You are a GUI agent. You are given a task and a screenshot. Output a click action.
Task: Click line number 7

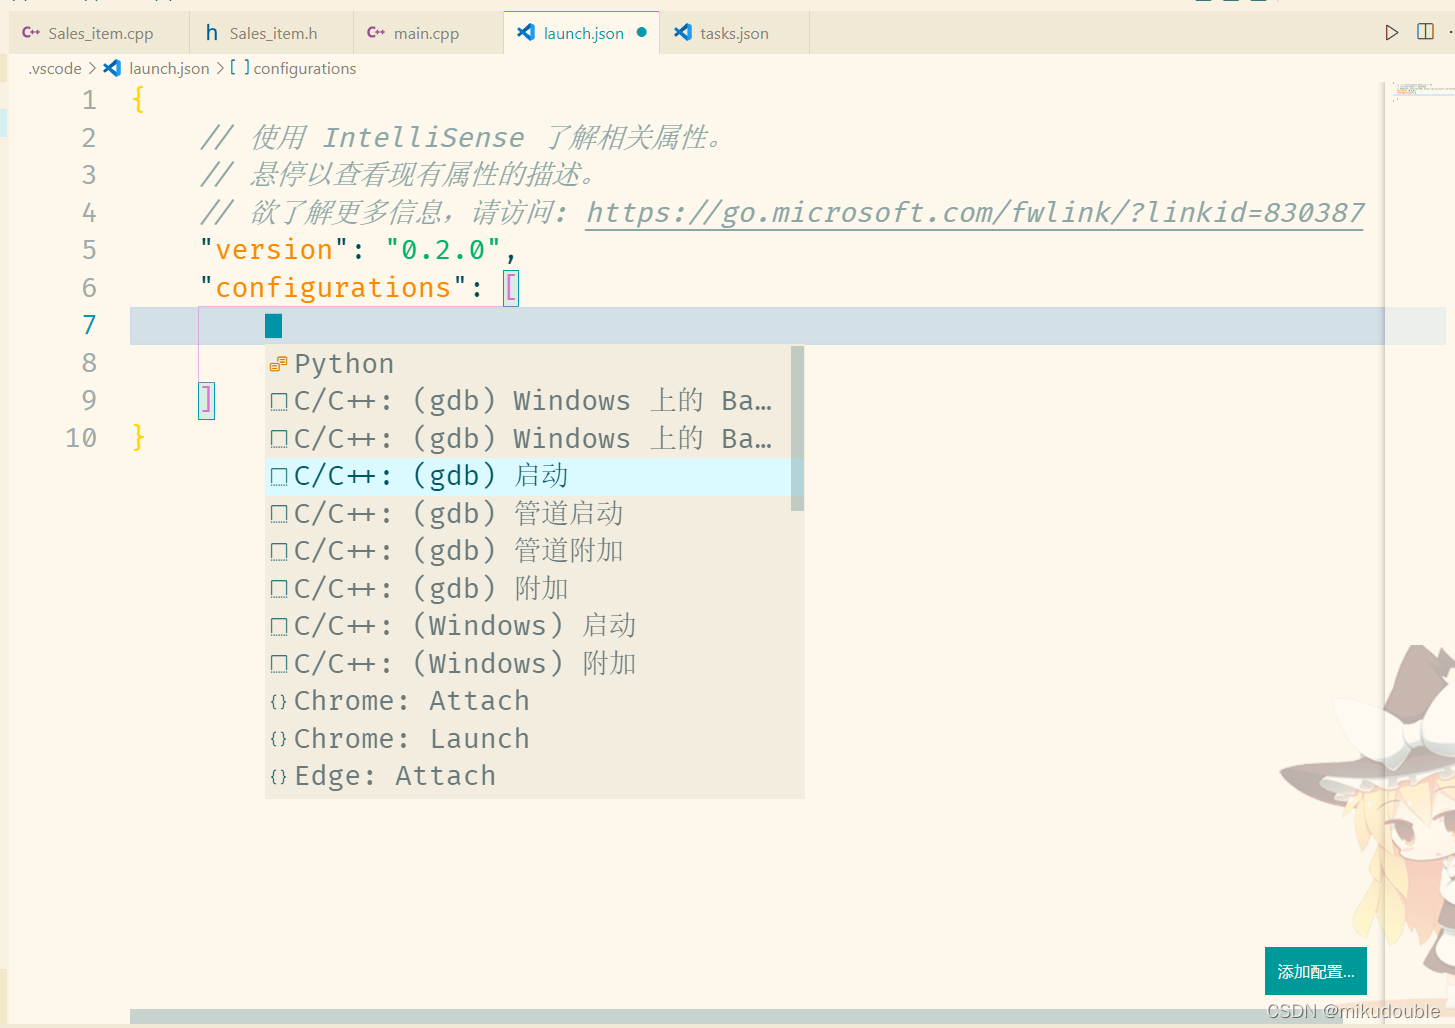click(89, 325)
